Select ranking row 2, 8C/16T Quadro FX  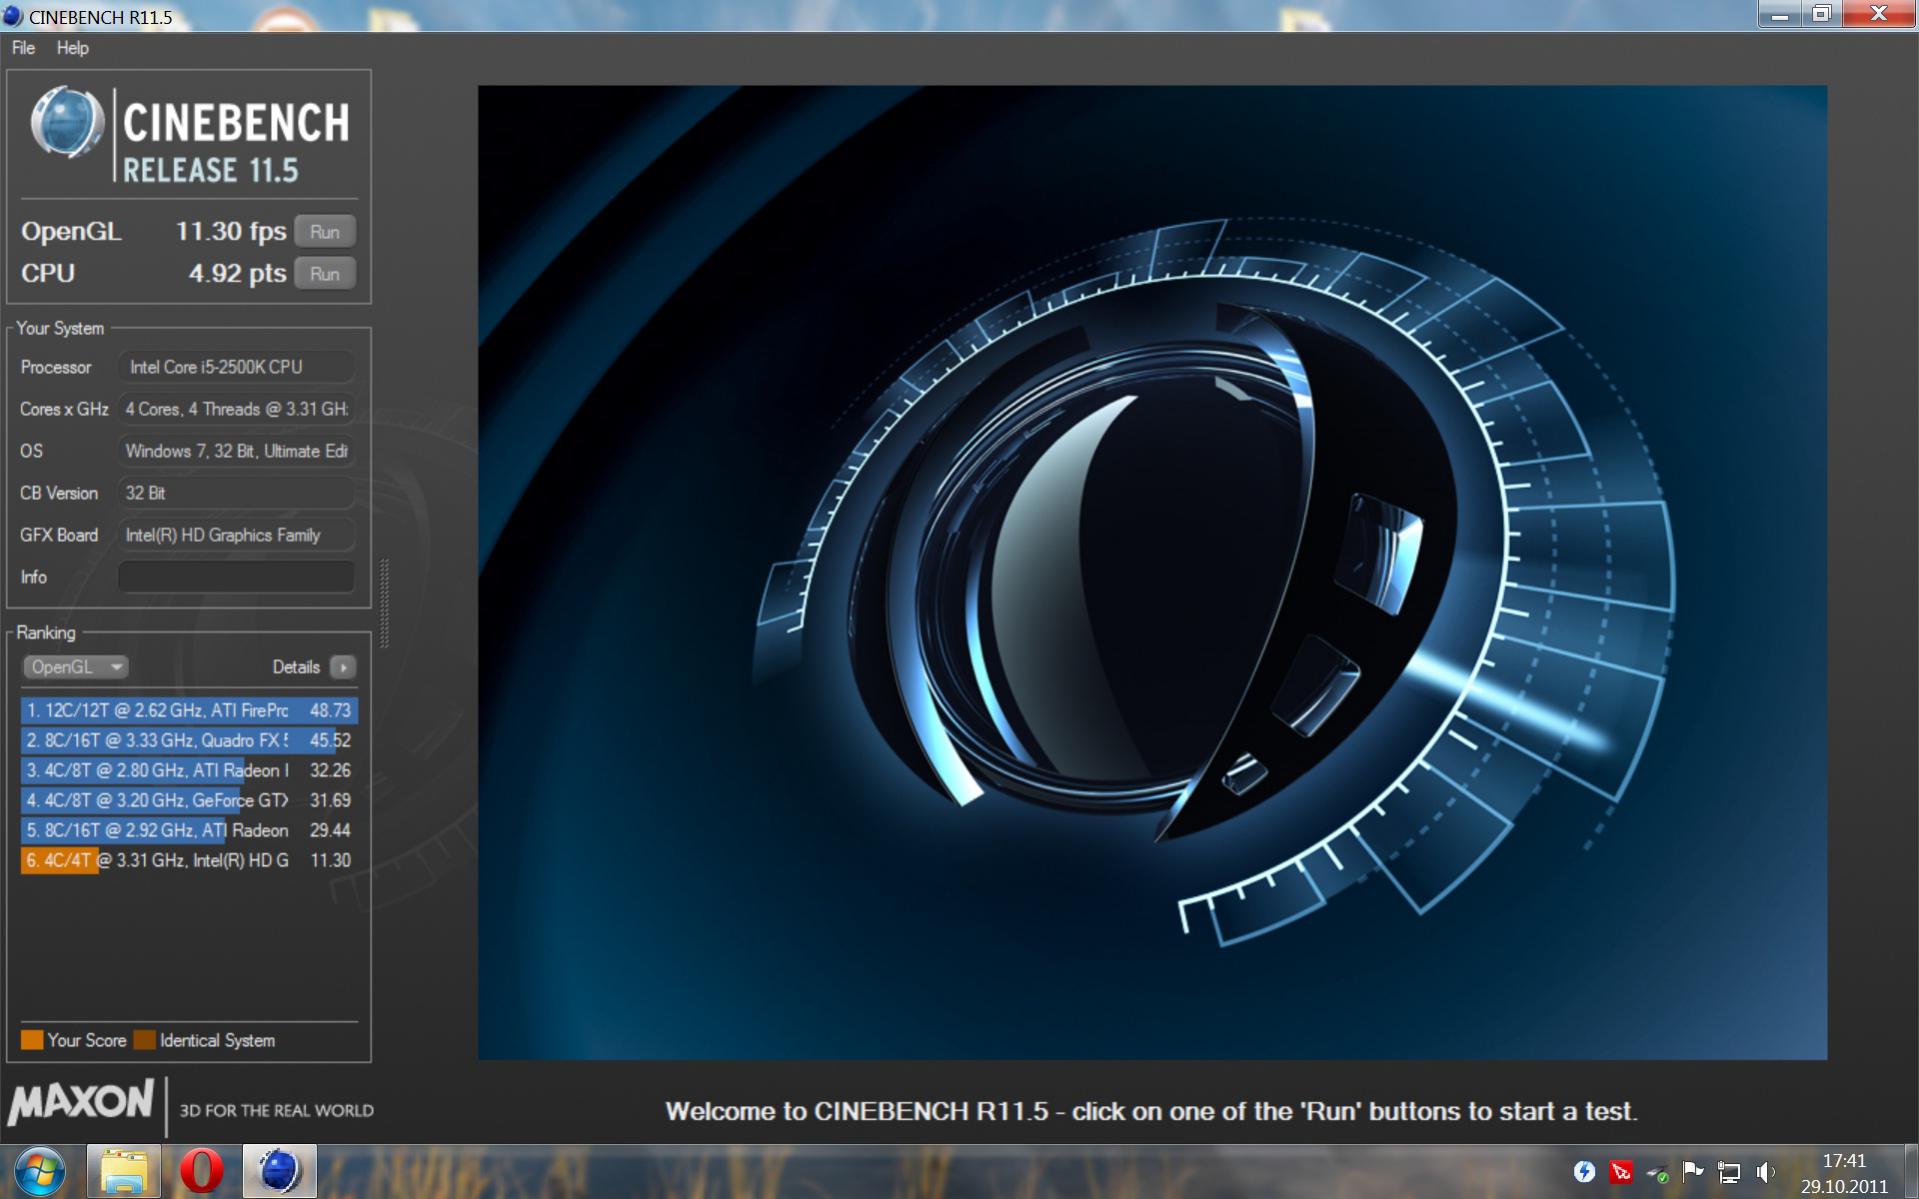click(x=189, y=740)
